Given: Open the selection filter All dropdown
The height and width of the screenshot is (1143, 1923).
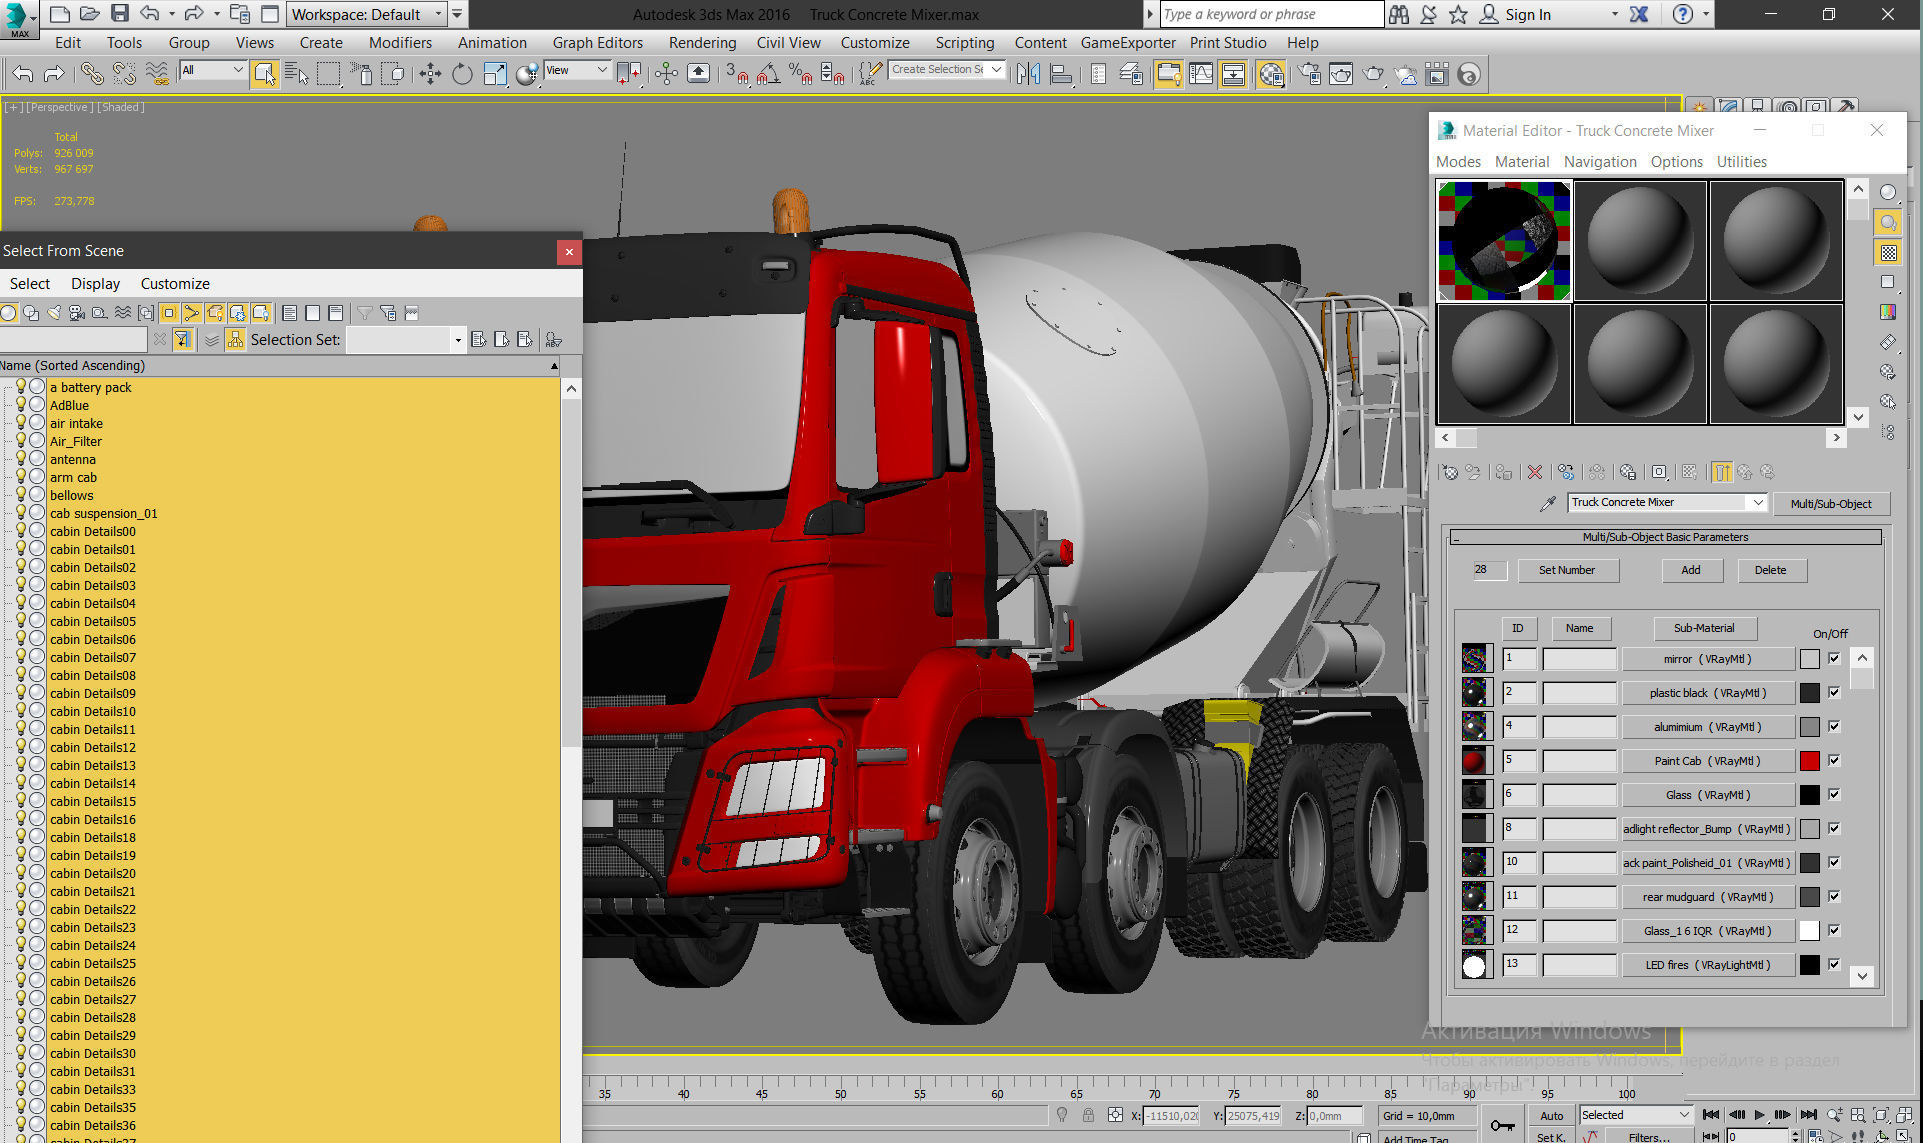Looking at the screenshot, I should point(212,70).
